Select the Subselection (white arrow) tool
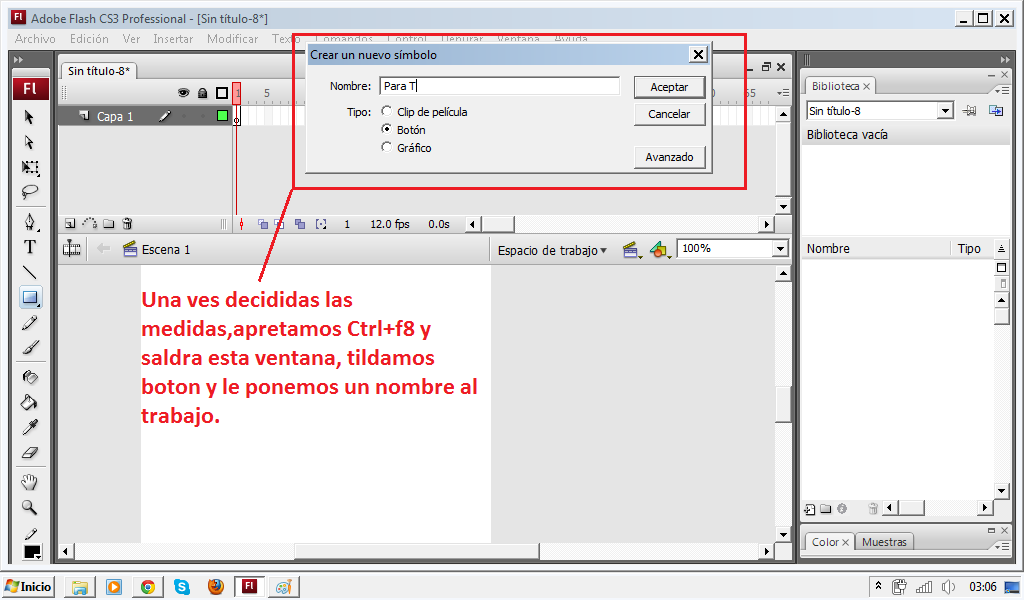1024x600 pixels. 29,142
